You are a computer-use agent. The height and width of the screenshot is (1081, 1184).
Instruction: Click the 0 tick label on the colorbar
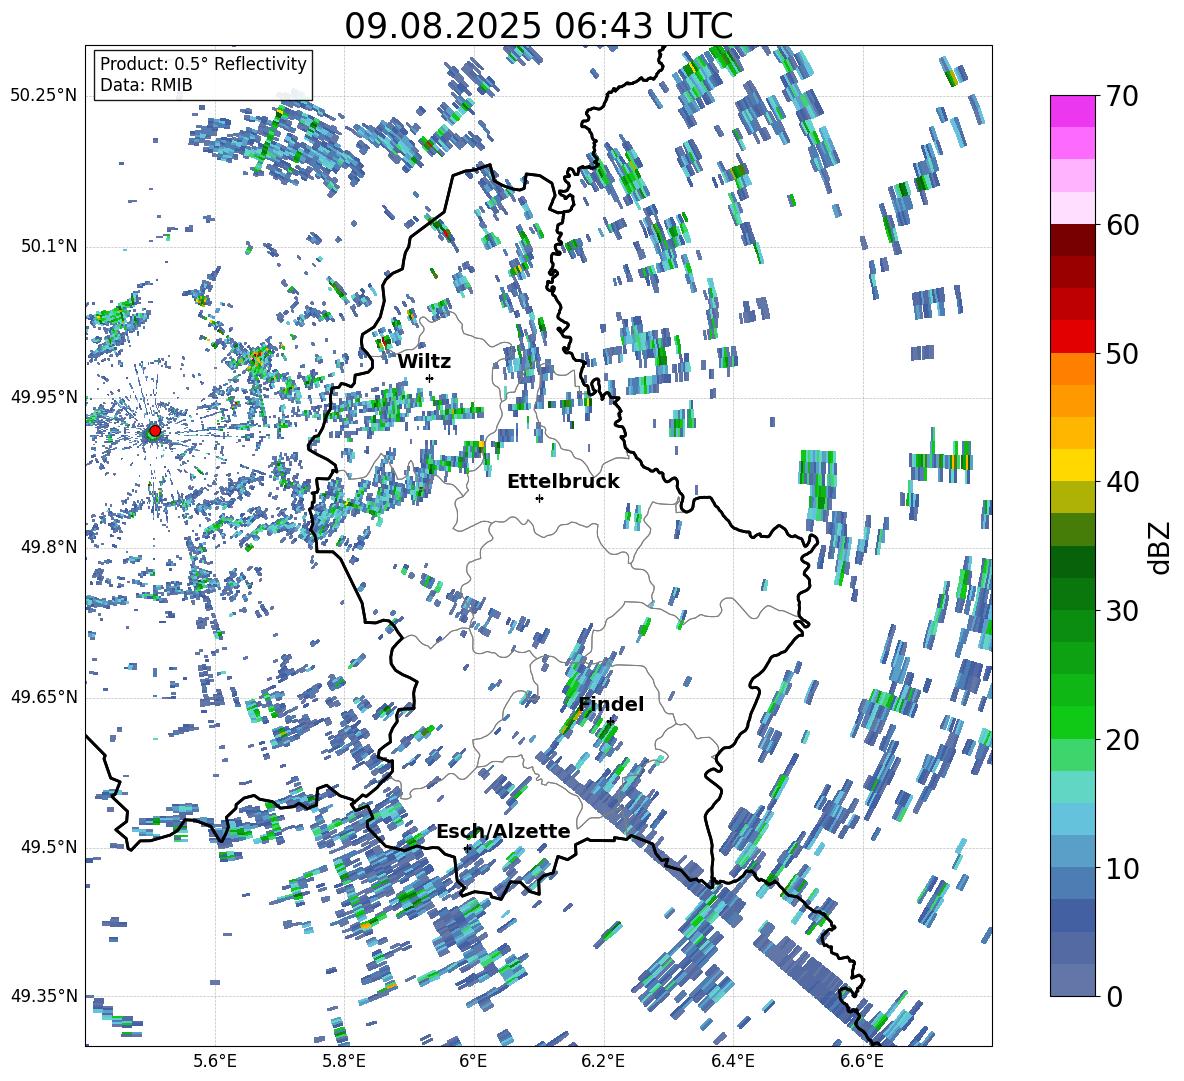click(x=1113, y=996)
